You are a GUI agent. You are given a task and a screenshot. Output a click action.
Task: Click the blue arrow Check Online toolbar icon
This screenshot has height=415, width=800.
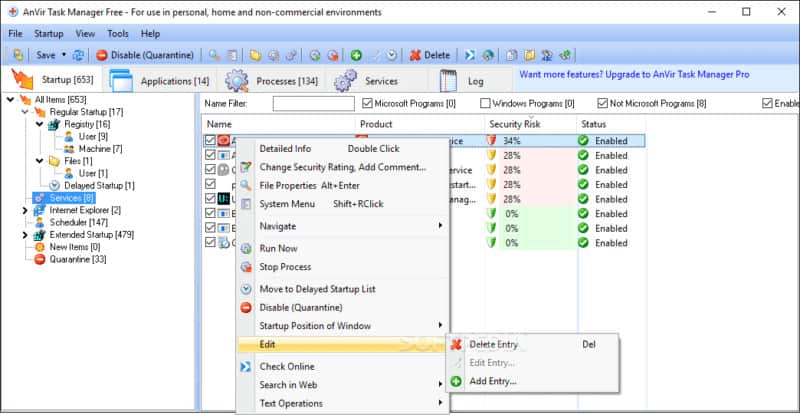click(470, 55)
